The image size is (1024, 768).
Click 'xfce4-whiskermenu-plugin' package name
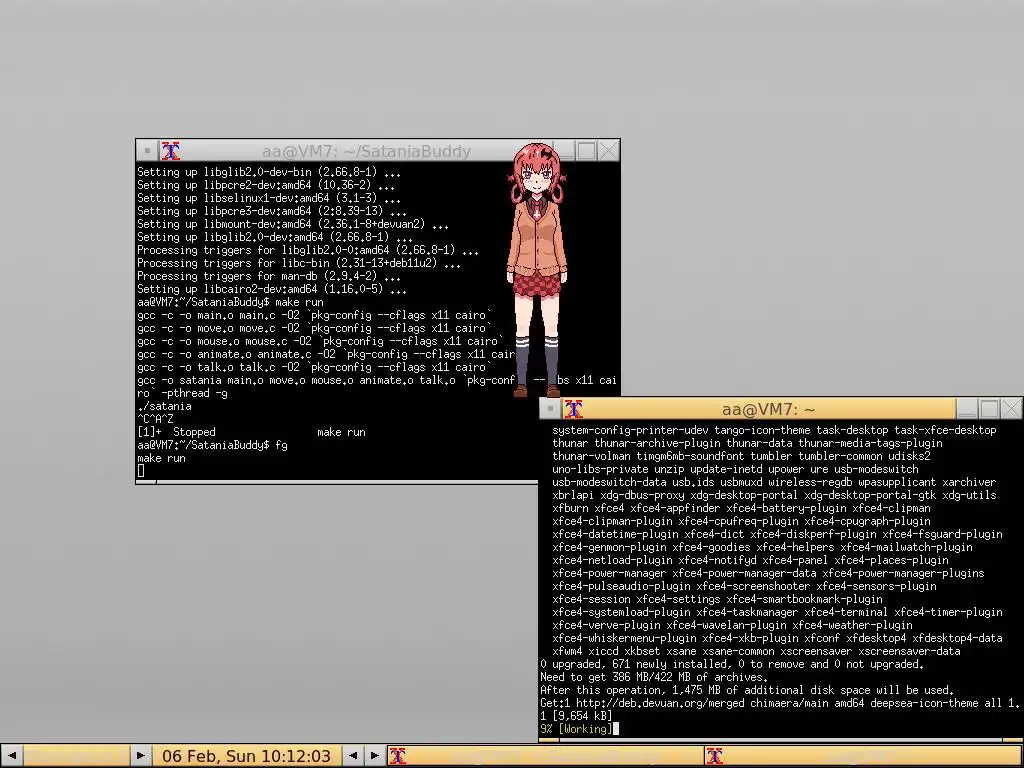[x=624, y=638]
